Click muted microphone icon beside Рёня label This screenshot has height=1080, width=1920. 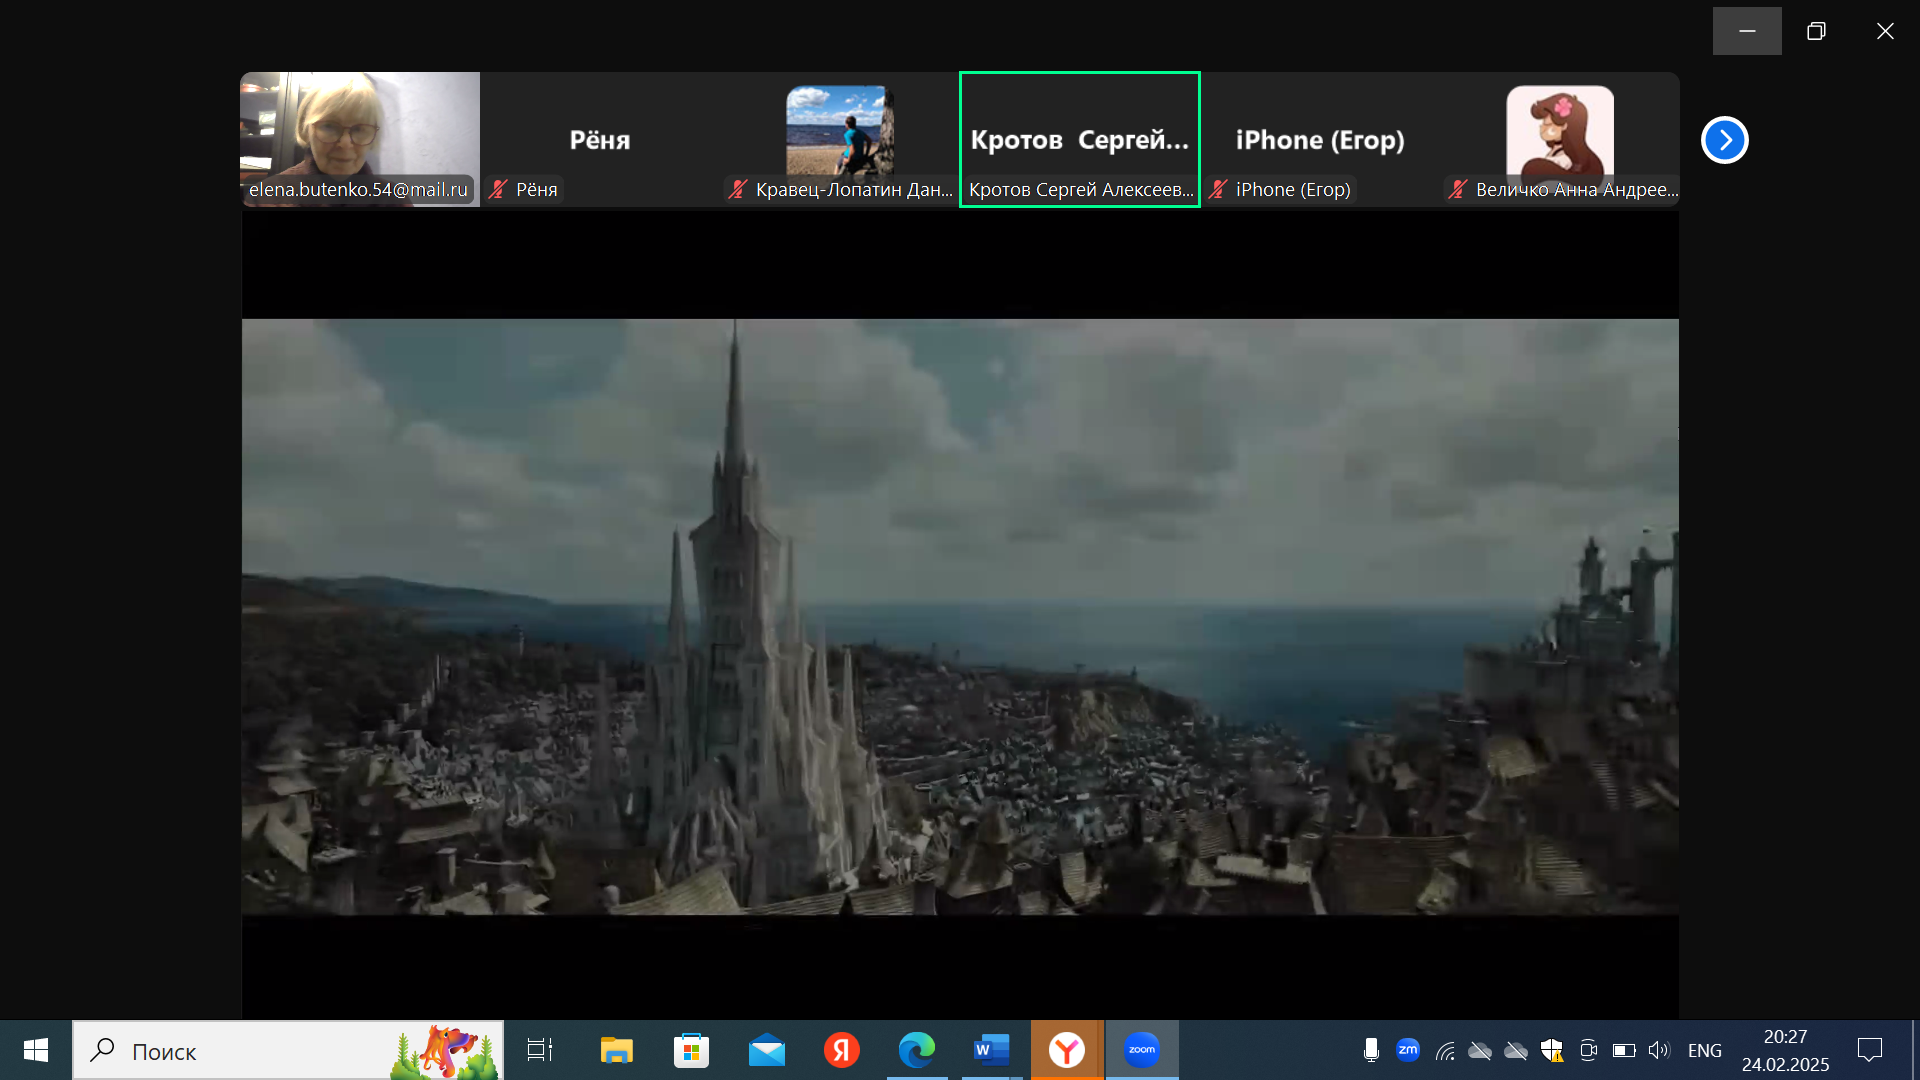click(498, 189)
